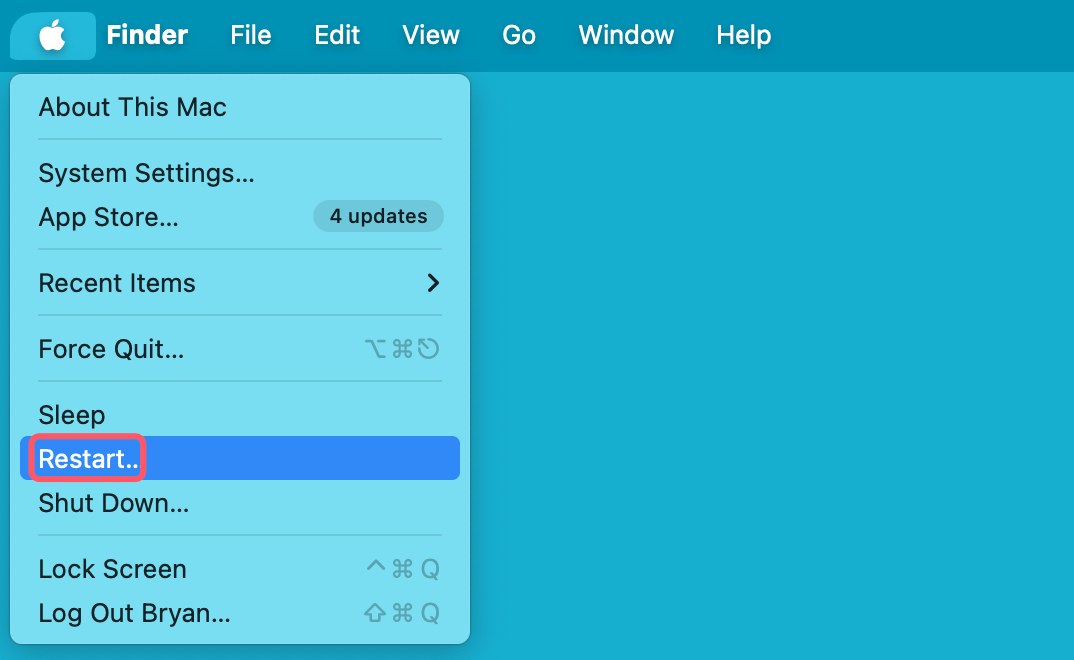Choose Shut Down from the menu
This screenshot has width=1074, height=660.
point(113,503)
